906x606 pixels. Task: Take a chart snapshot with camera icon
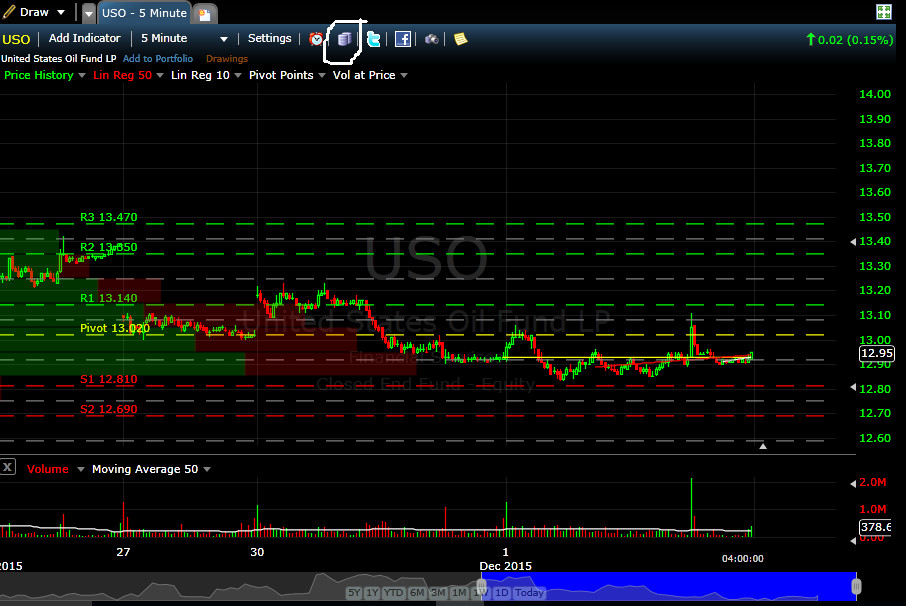tap(432, 39)
